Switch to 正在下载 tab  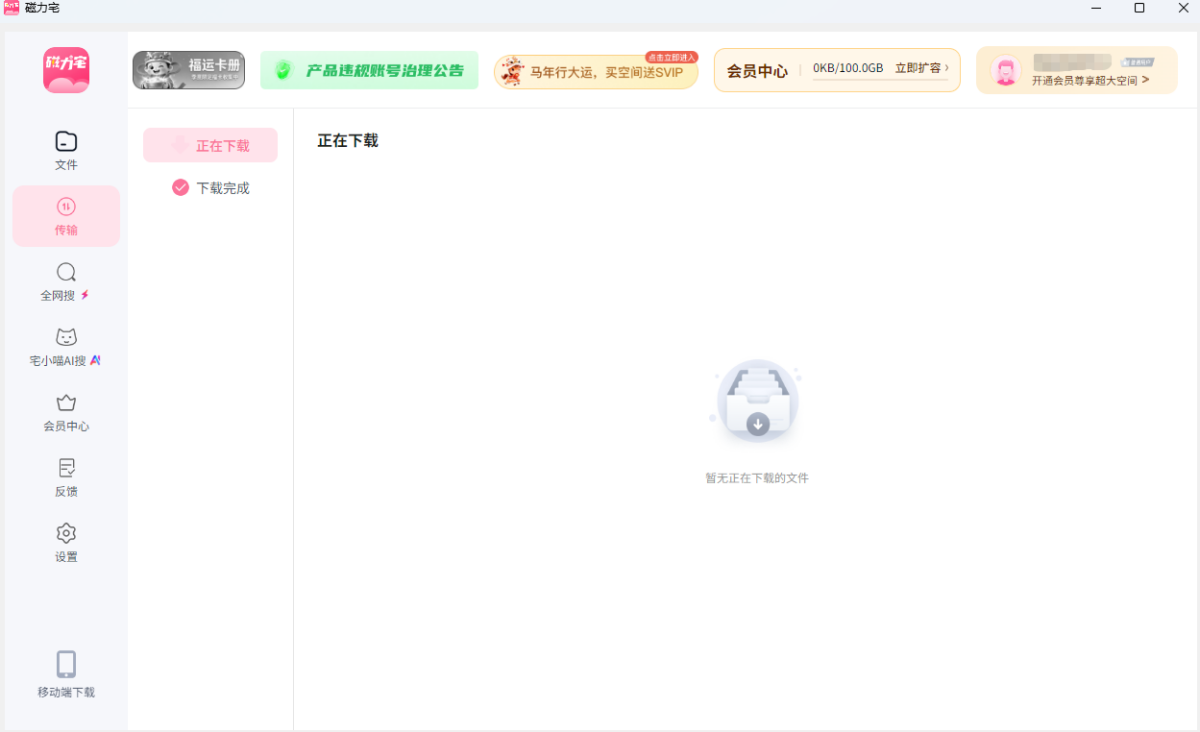[x=210, y=145]
